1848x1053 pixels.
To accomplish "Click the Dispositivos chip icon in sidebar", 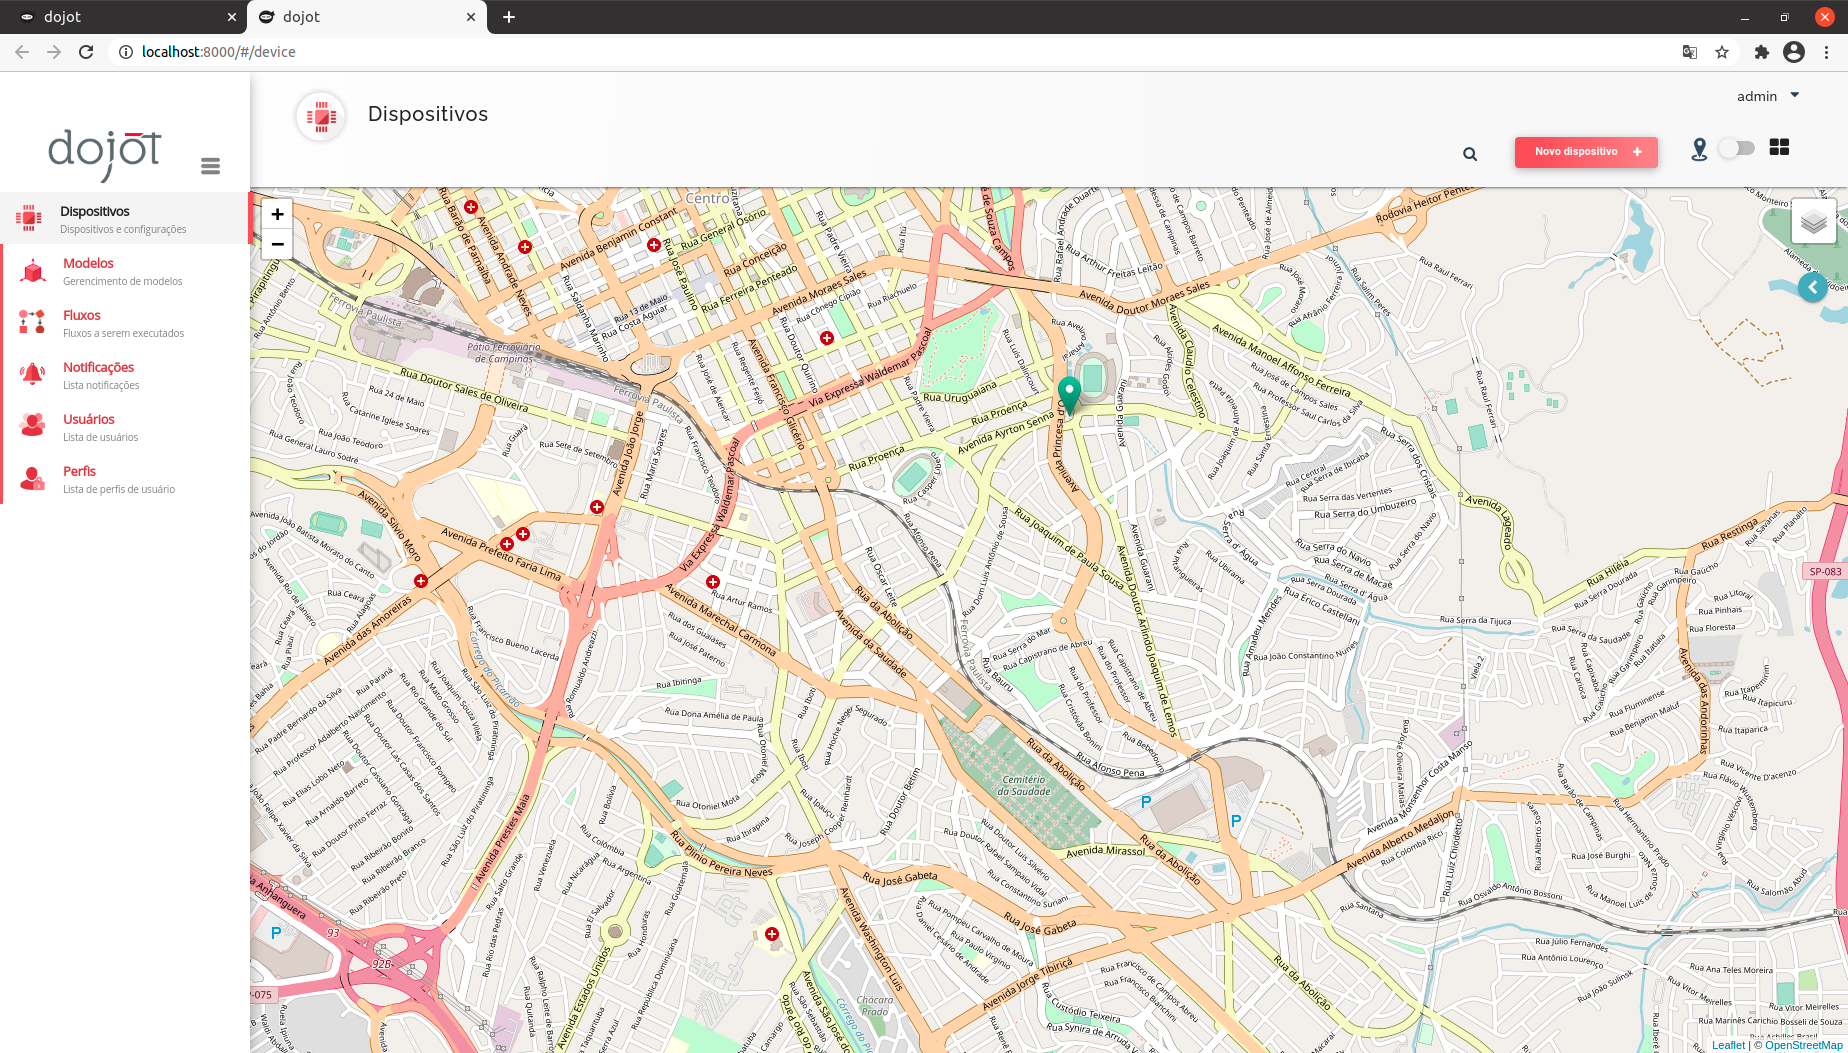I will (29, 218).
